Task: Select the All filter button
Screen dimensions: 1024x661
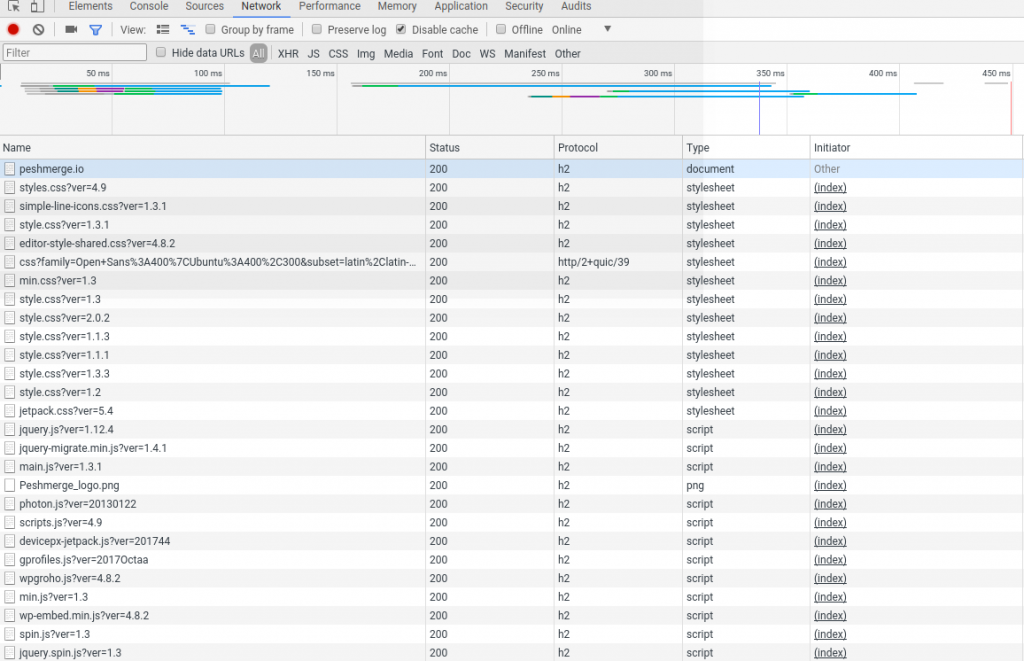Action: (x=259, y=54)
